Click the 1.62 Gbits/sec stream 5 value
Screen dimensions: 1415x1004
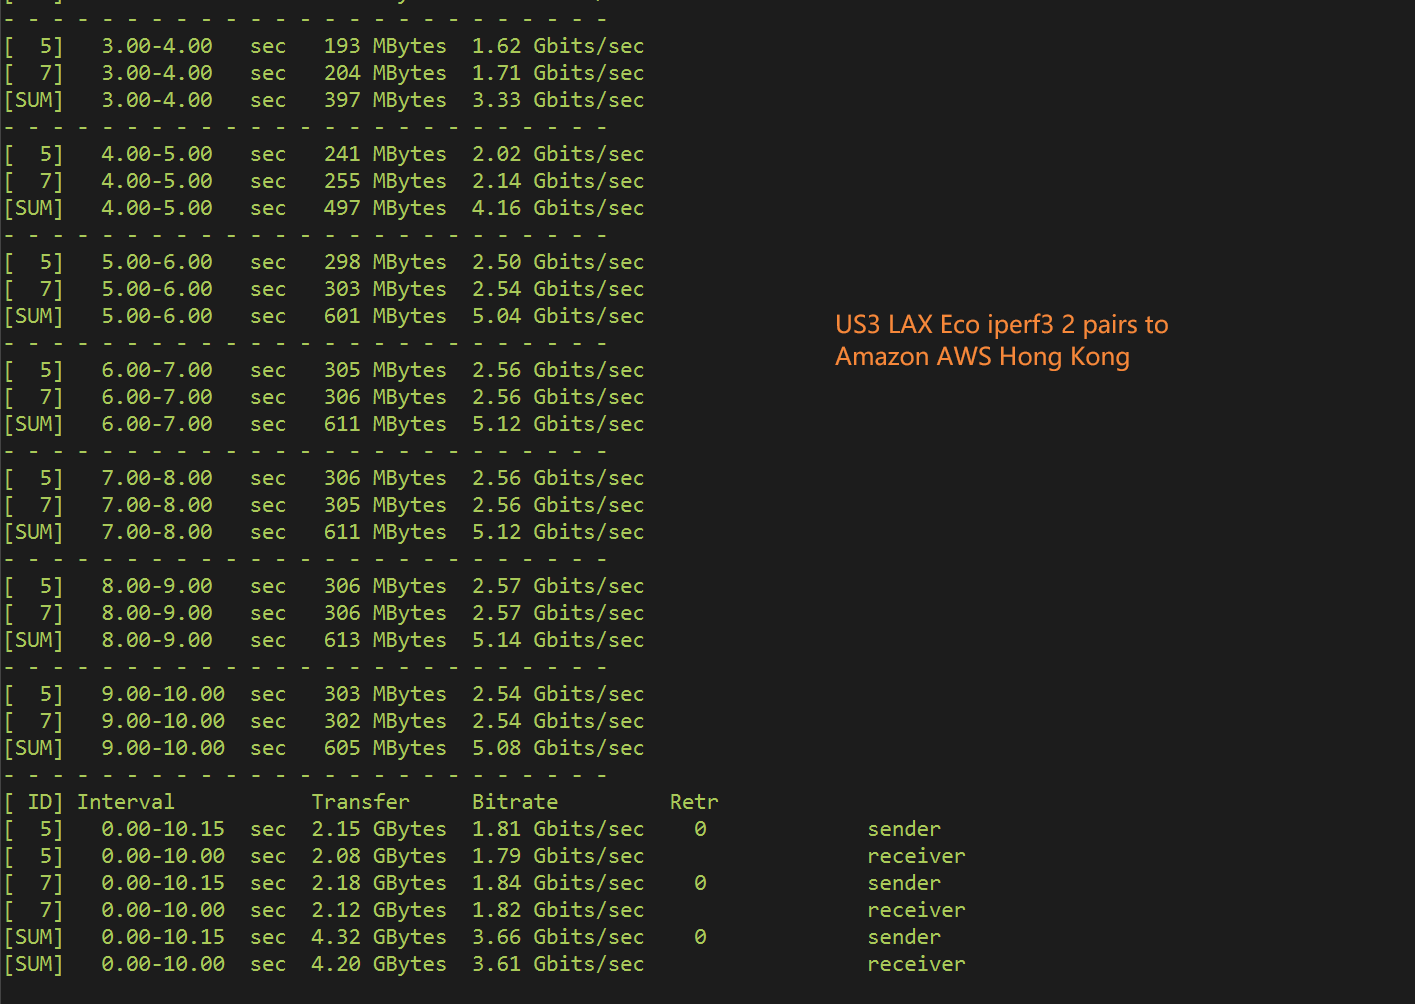coord(558,46)
